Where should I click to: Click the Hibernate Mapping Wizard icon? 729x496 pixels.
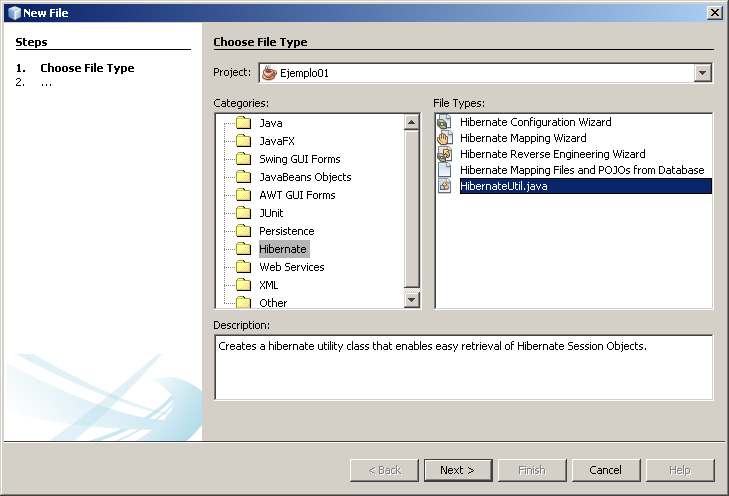click(x=445, y=138)
